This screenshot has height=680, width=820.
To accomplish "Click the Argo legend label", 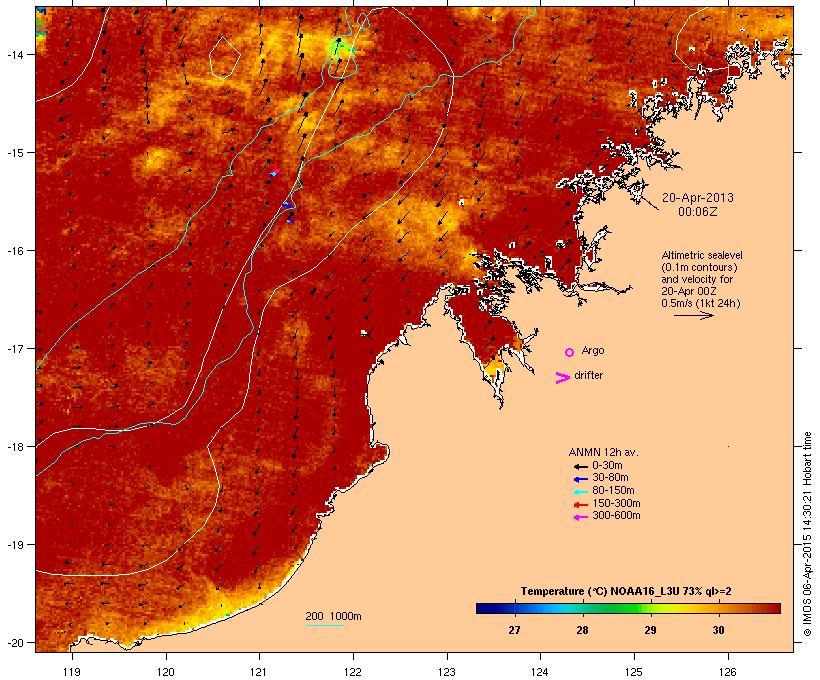I will (593, 350).
